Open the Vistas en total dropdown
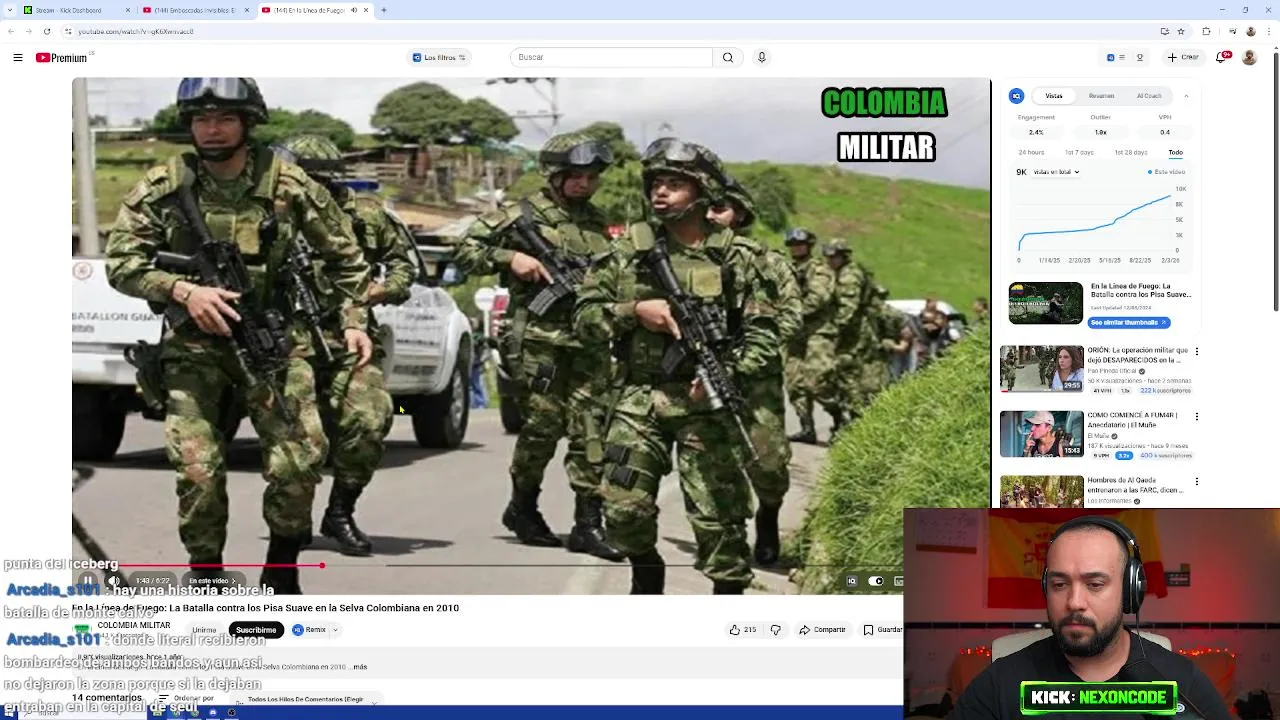 click(x=1056, y=172)
